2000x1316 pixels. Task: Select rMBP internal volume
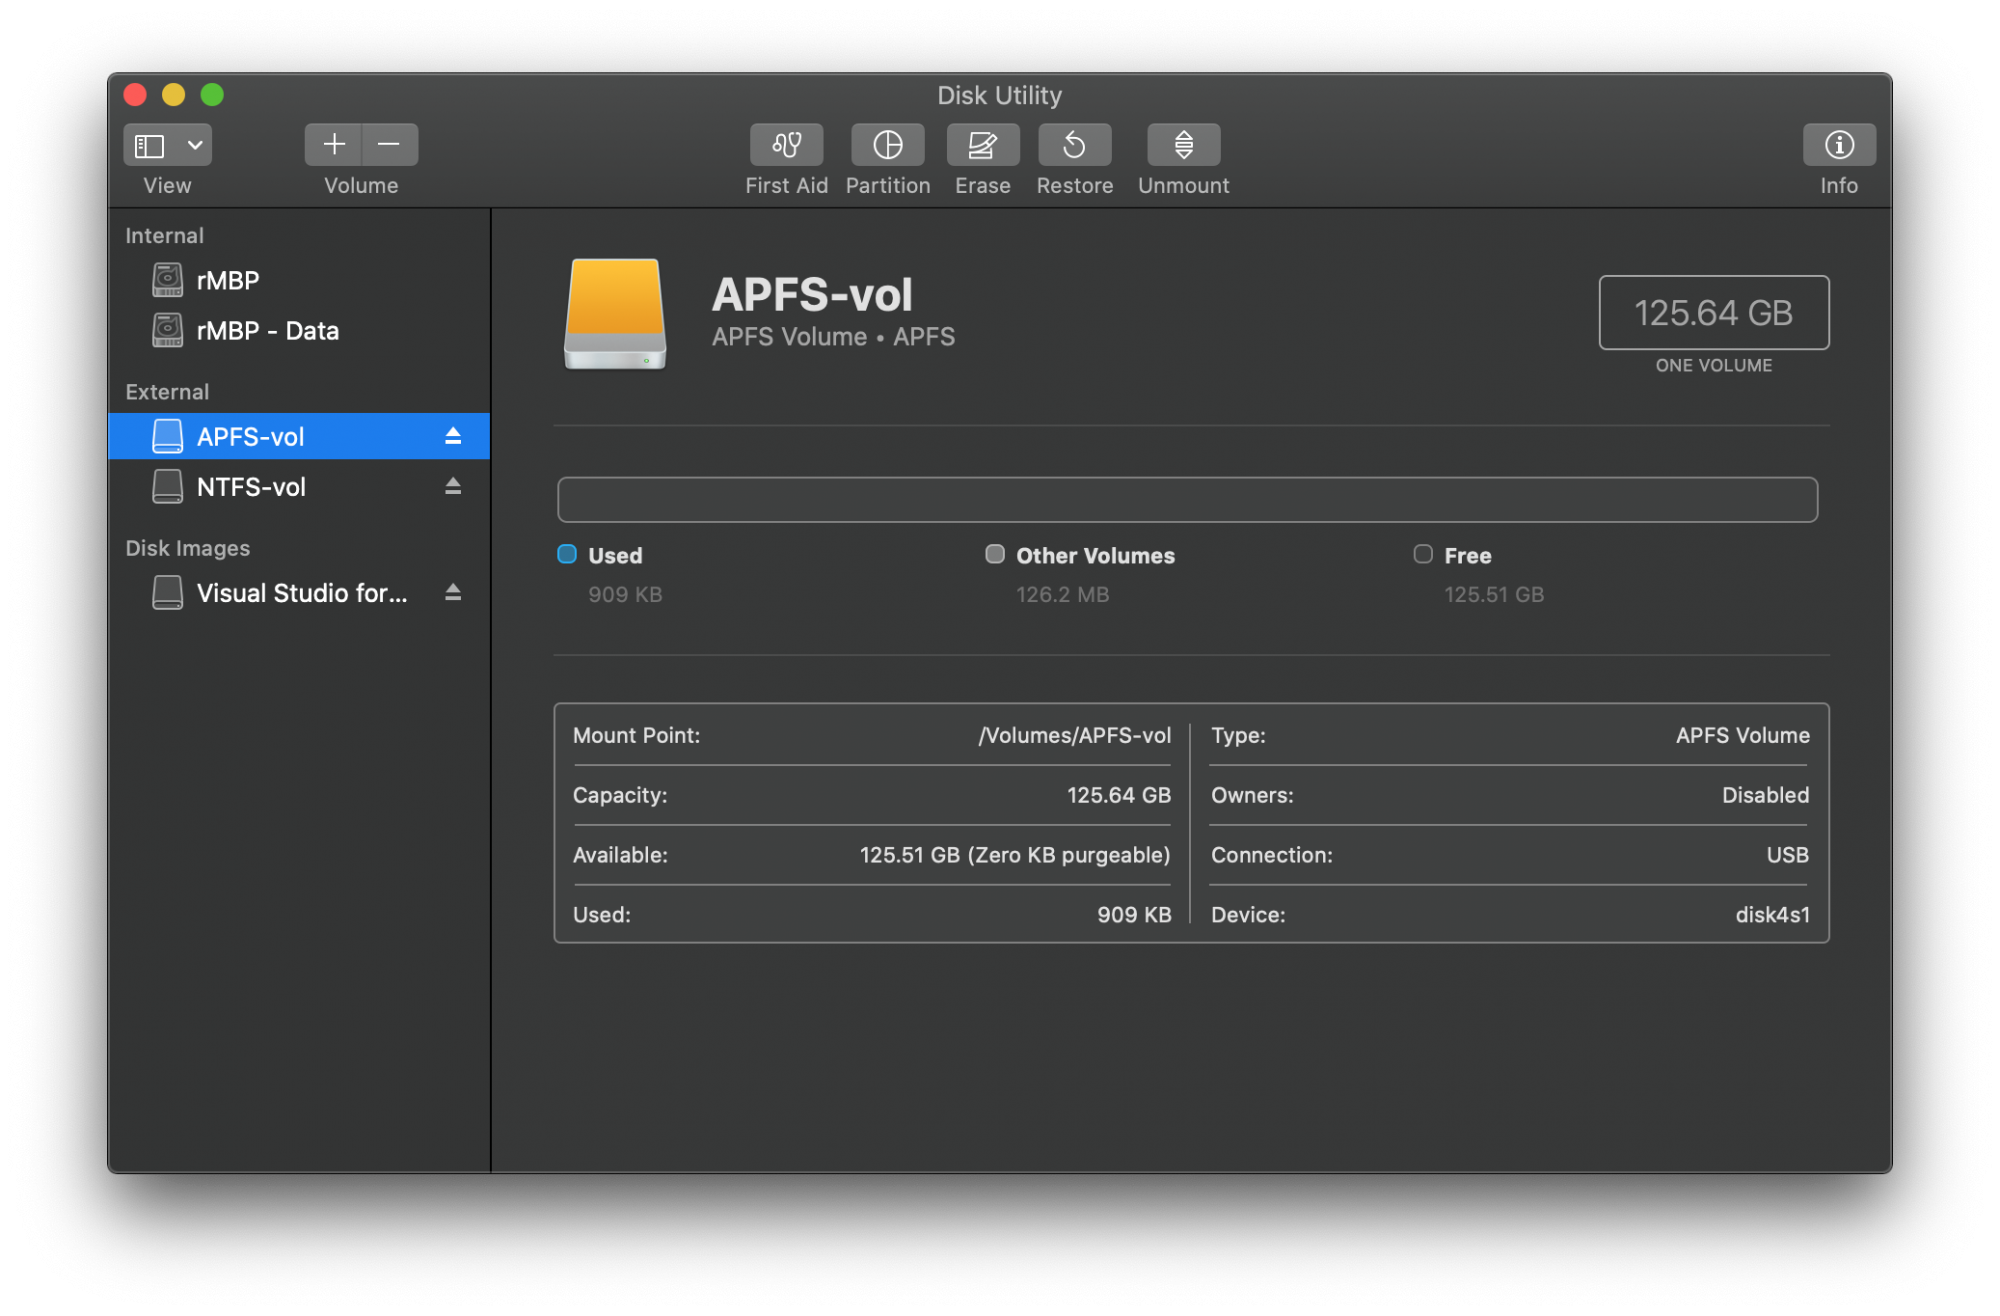(x=228, y=281)
